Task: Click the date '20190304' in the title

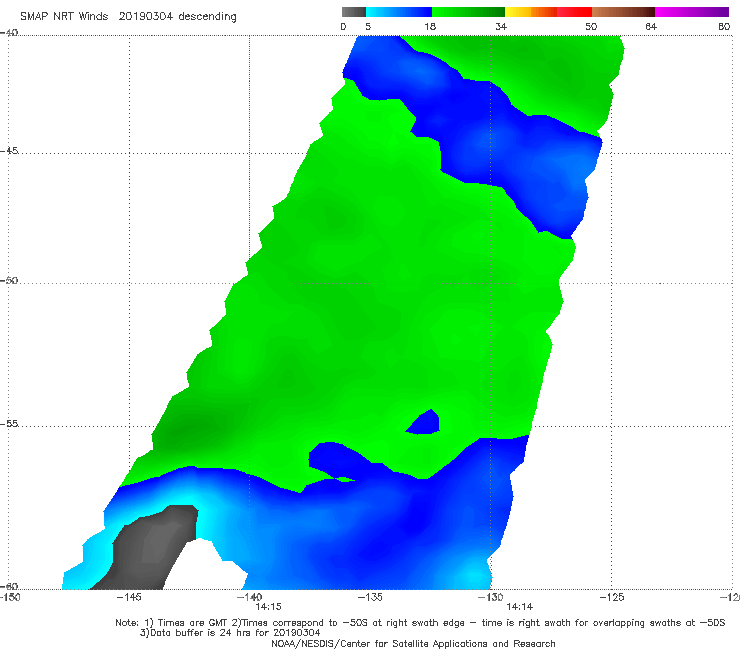Action: coord(145,16)
